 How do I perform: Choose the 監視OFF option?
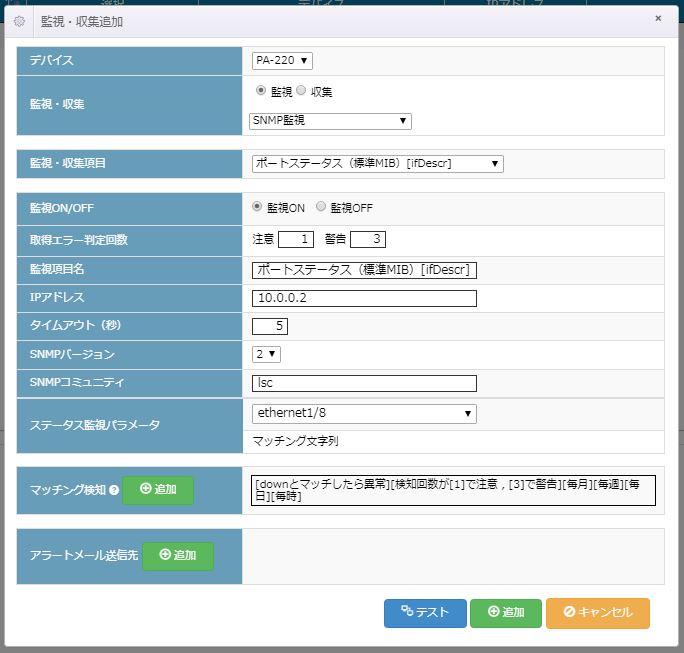[x=321, y=207]
